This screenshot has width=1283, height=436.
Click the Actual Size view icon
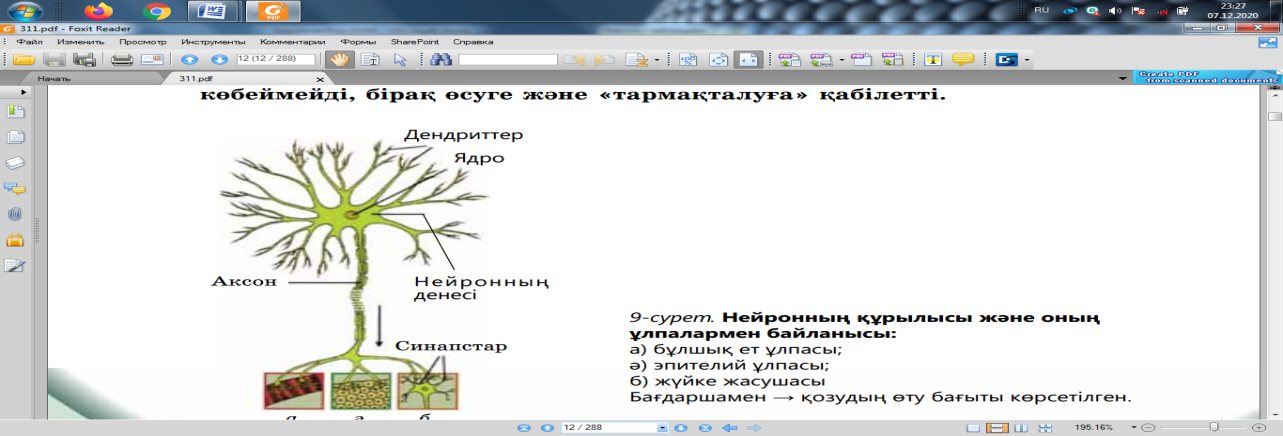click(688, 60)
